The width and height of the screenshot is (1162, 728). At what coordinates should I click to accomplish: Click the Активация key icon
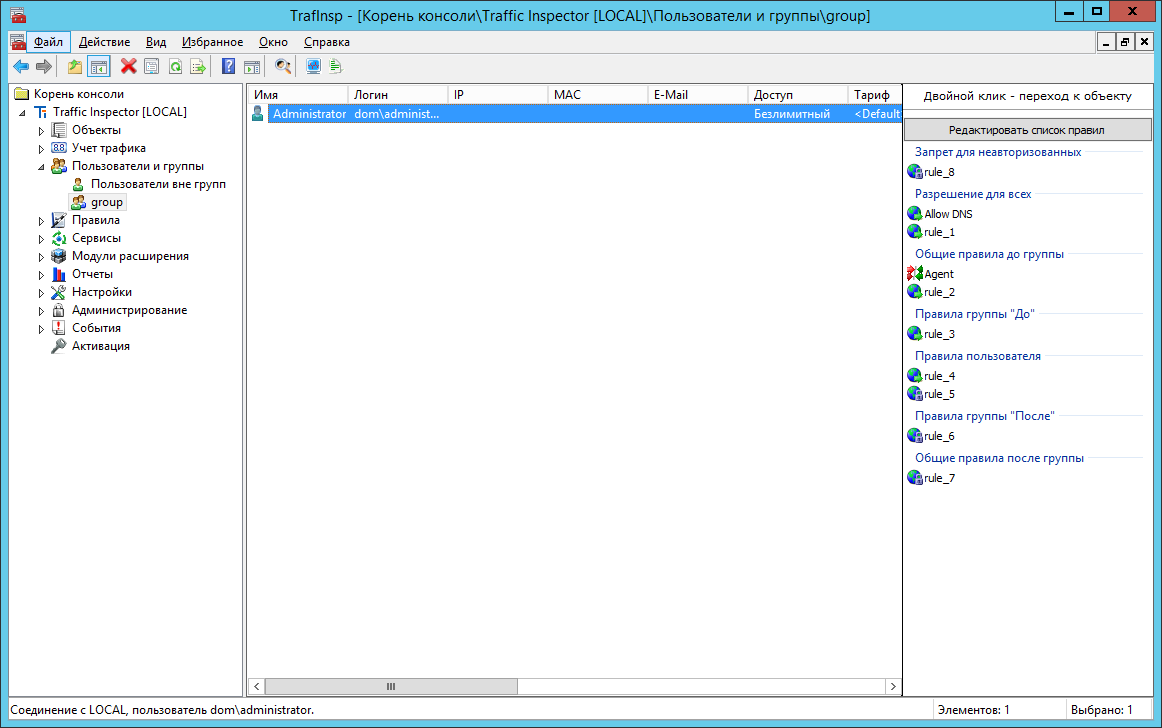pyautogui.click(x=59, y=346)
